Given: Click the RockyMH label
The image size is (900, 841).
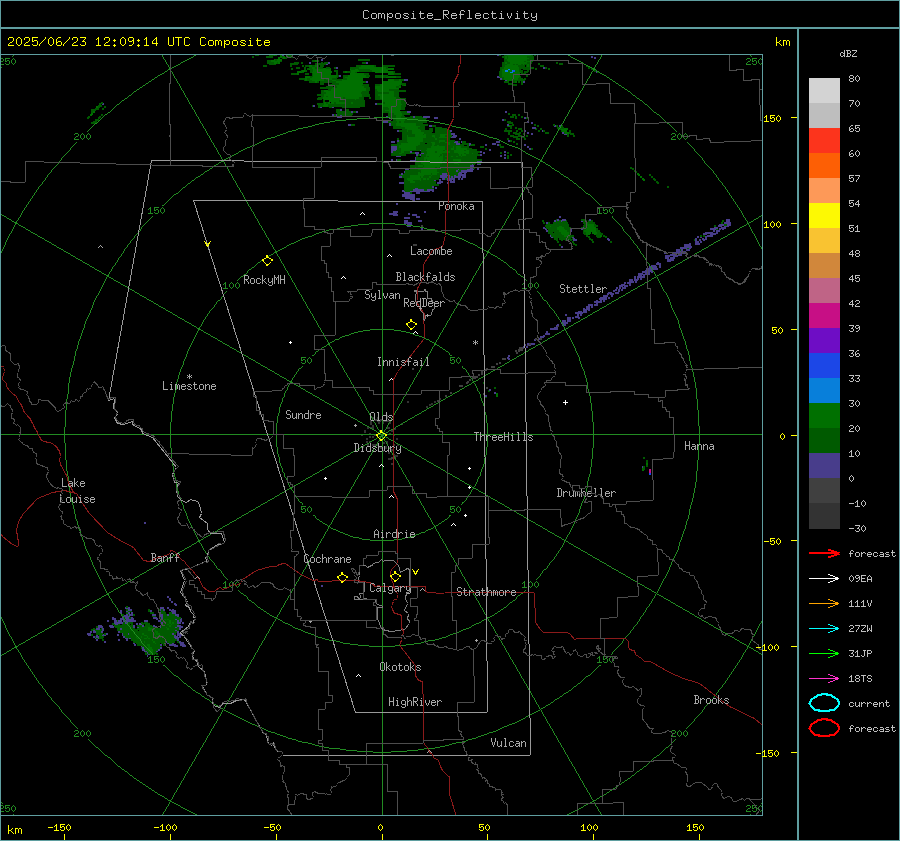Looking at the screenshot, I should click(264, 280).
